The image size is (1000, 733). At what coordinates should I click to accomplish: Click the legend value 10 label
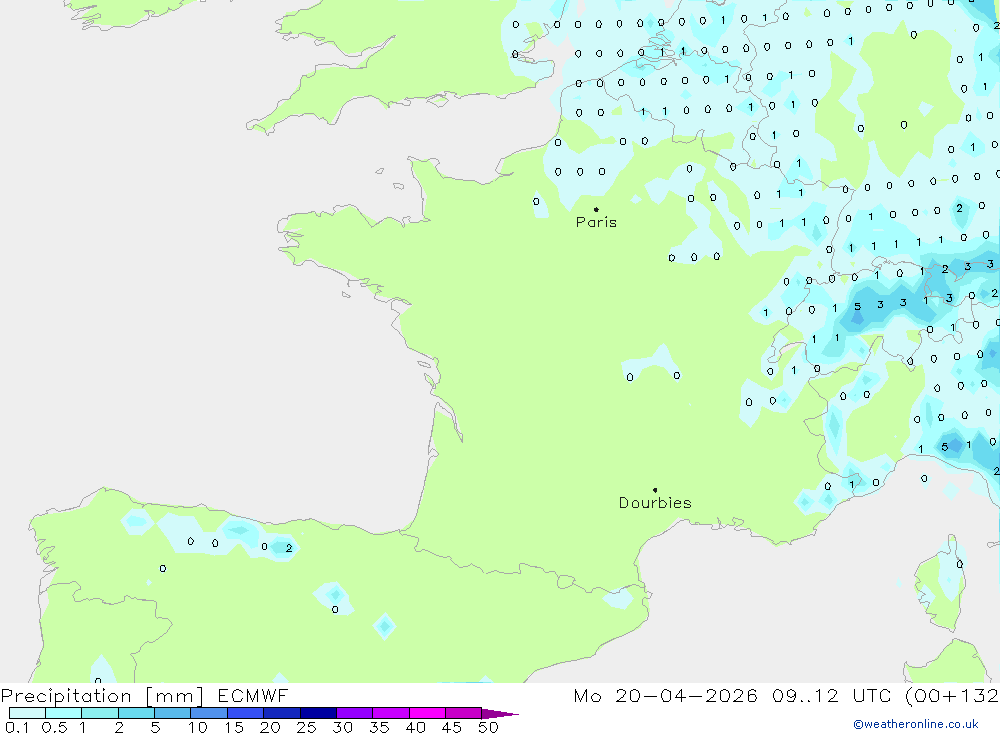[198, 727]
